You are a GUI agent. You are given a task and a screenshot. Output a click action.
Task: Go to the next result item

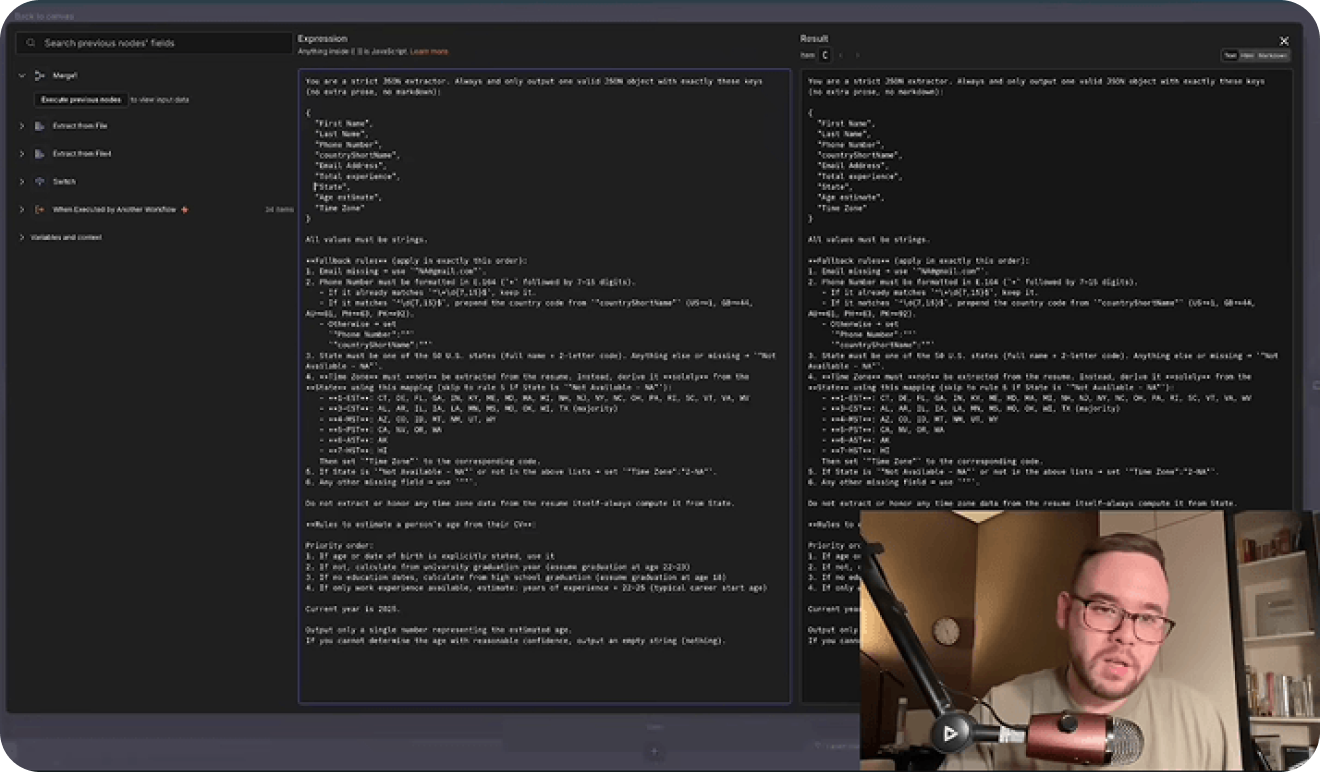pyautogui.click(x=857, y=56)
